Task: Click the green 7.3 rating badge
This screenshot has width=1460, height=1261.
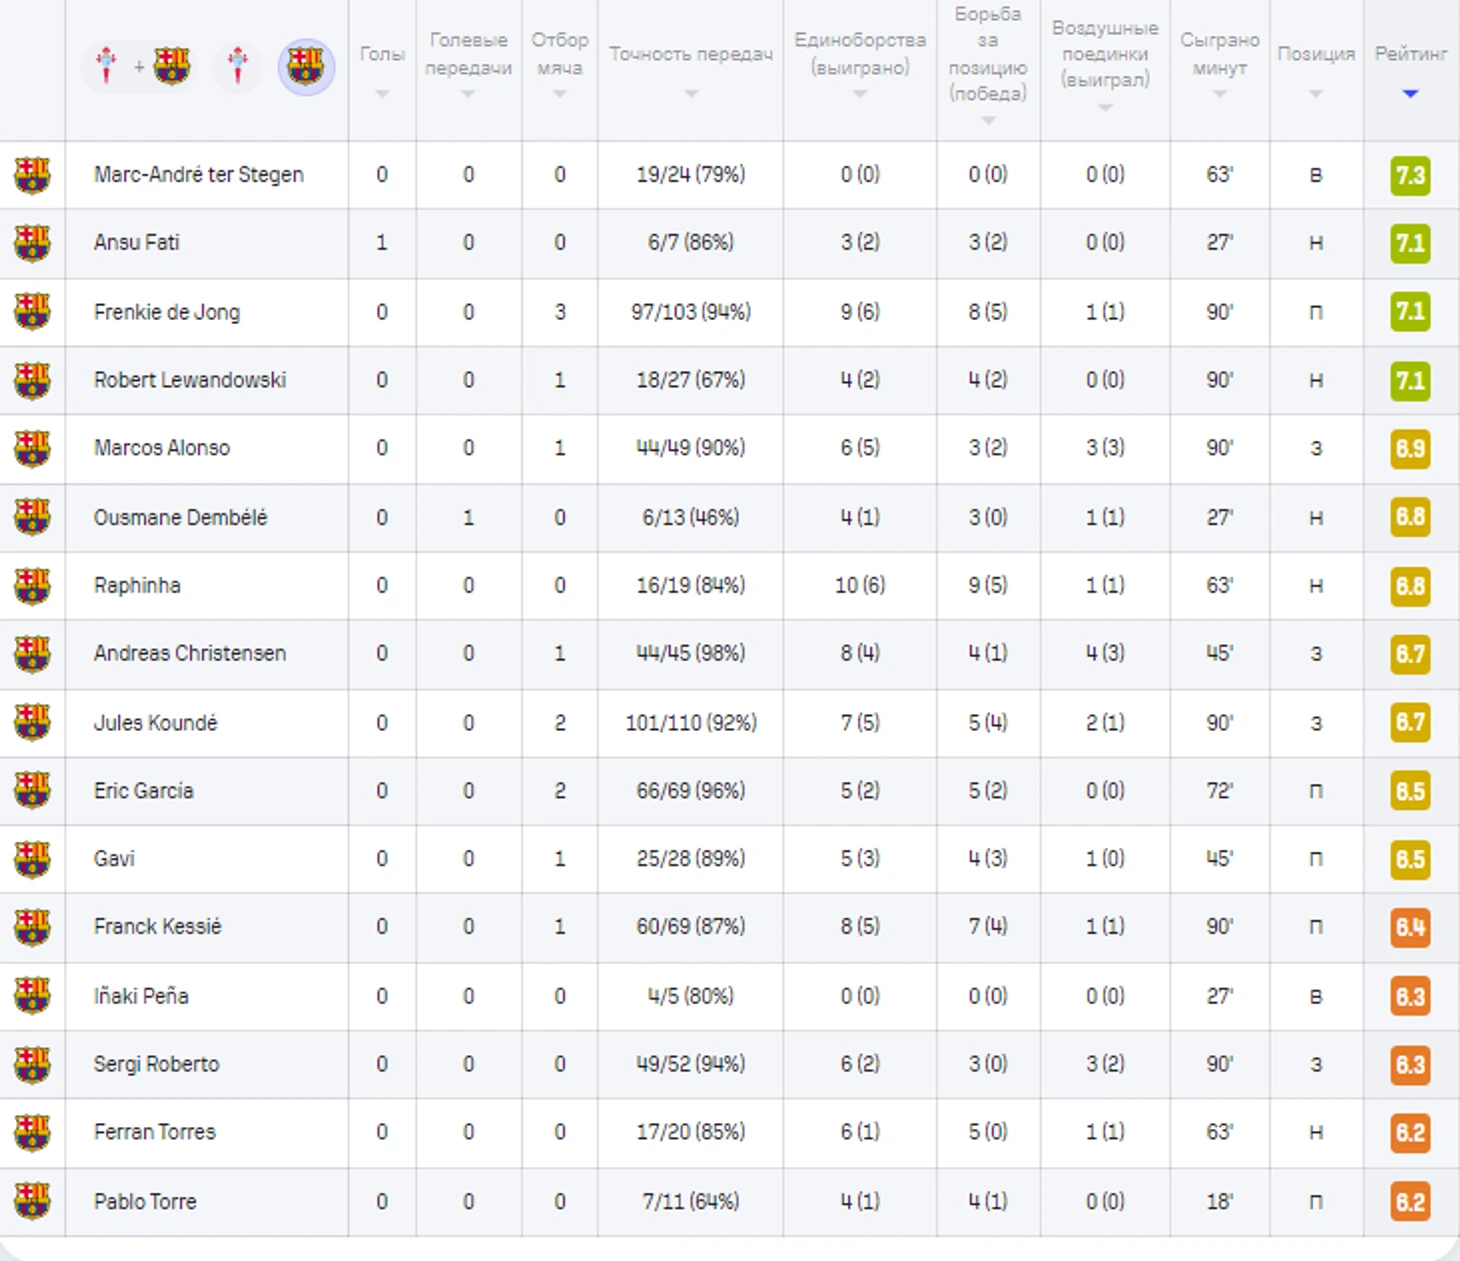Action: coord(1410,176)
